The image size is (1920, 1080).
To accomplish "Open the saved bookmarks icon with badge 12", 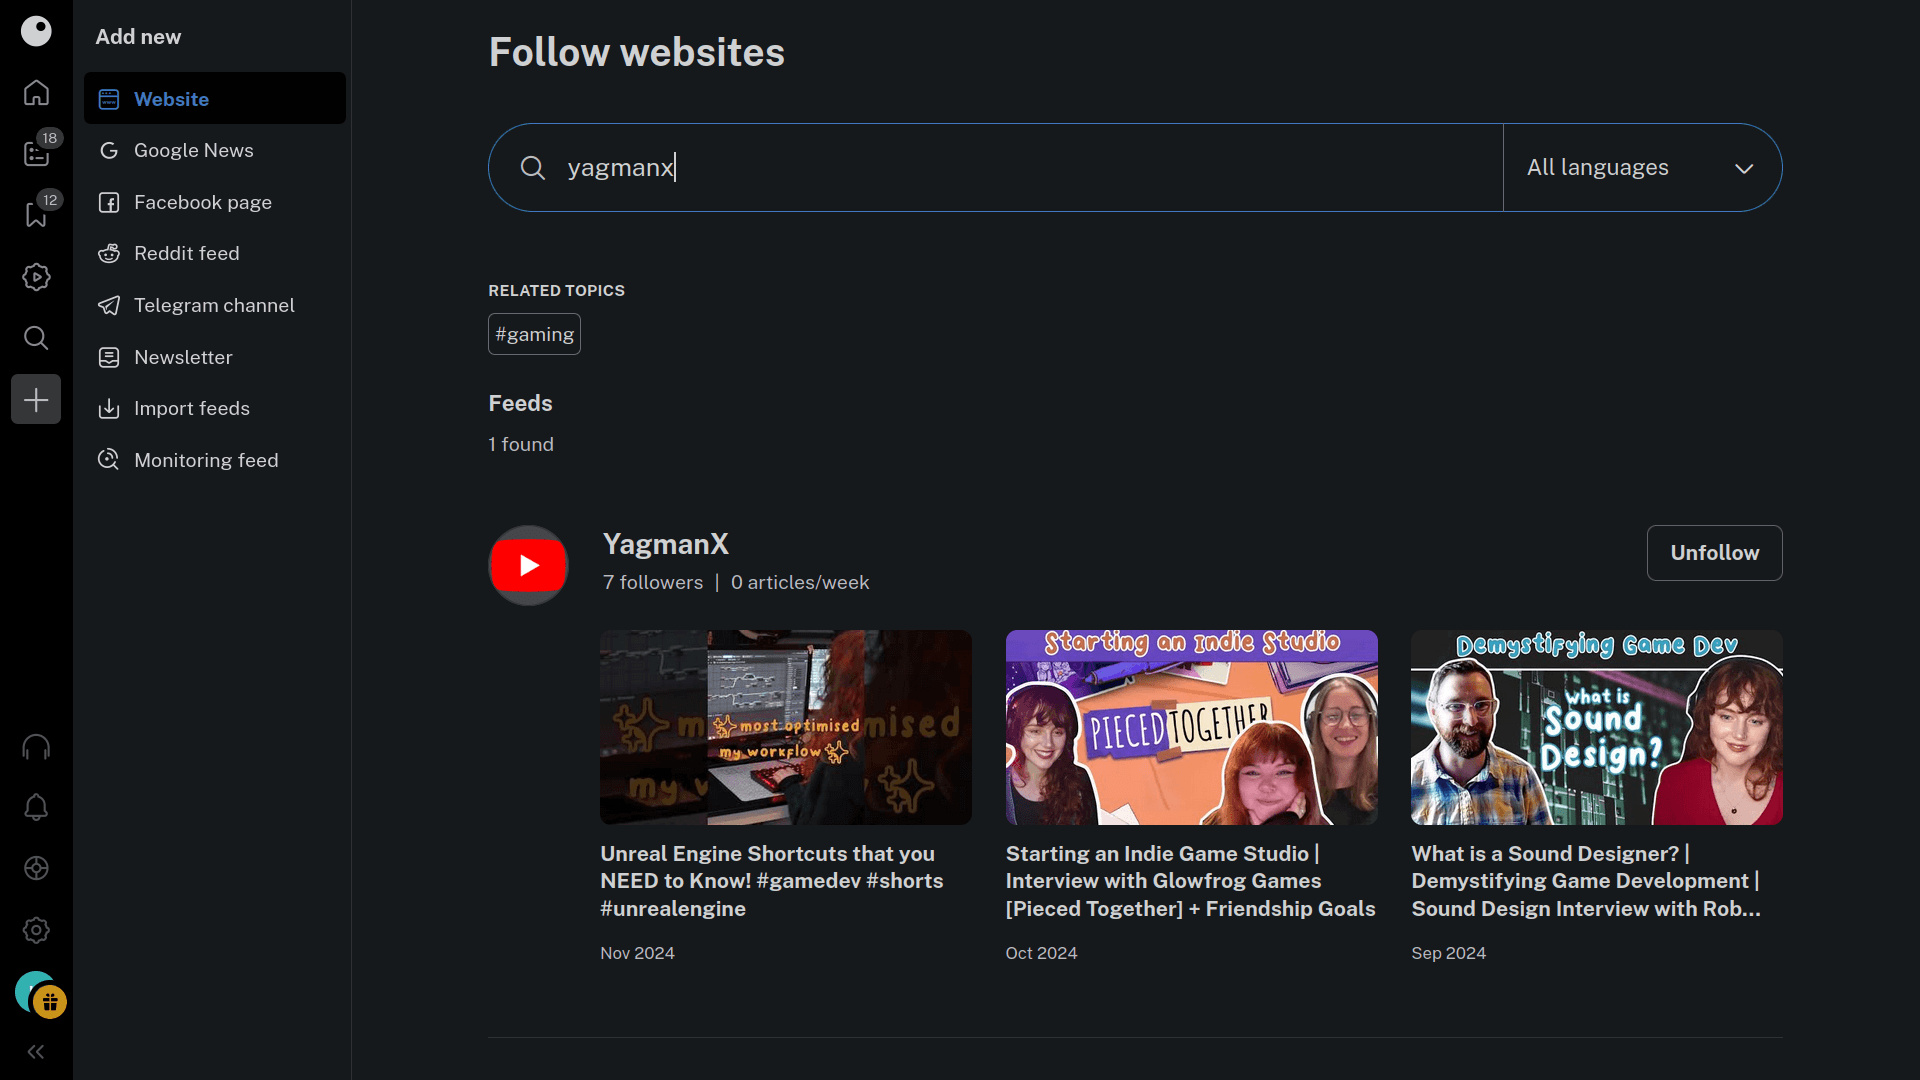I will (x=36, y=215).
